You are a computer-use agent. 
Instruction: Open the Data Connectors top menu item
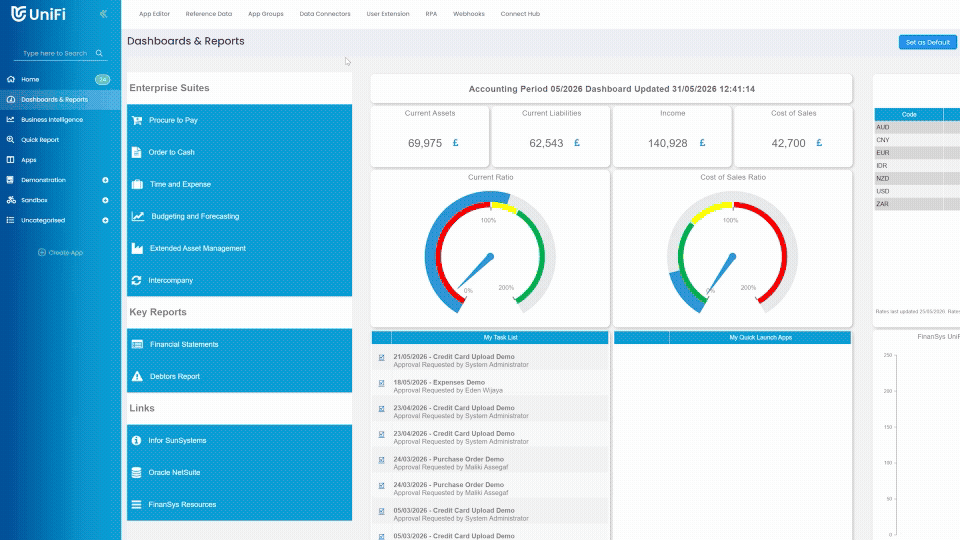point(324,13)
